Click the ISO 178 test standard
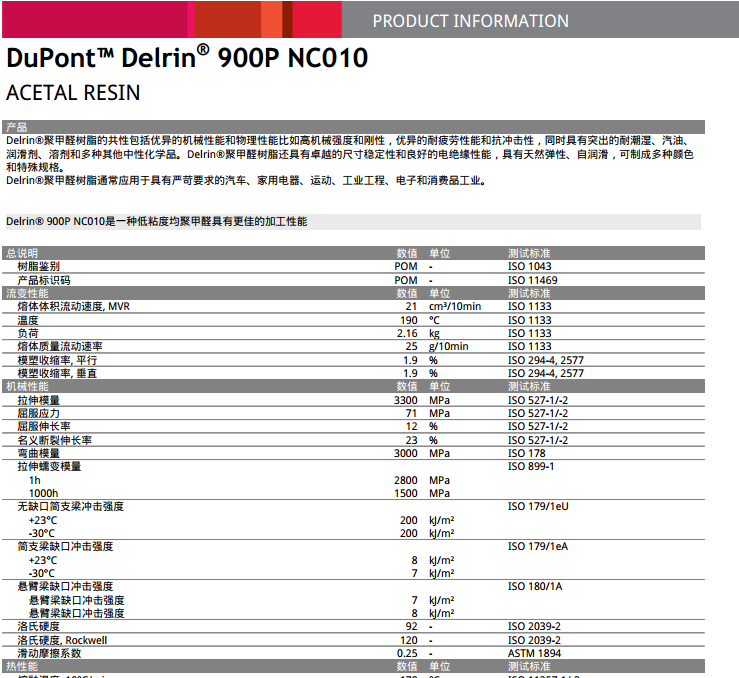The image size is (739, 678). pos(526,453)
